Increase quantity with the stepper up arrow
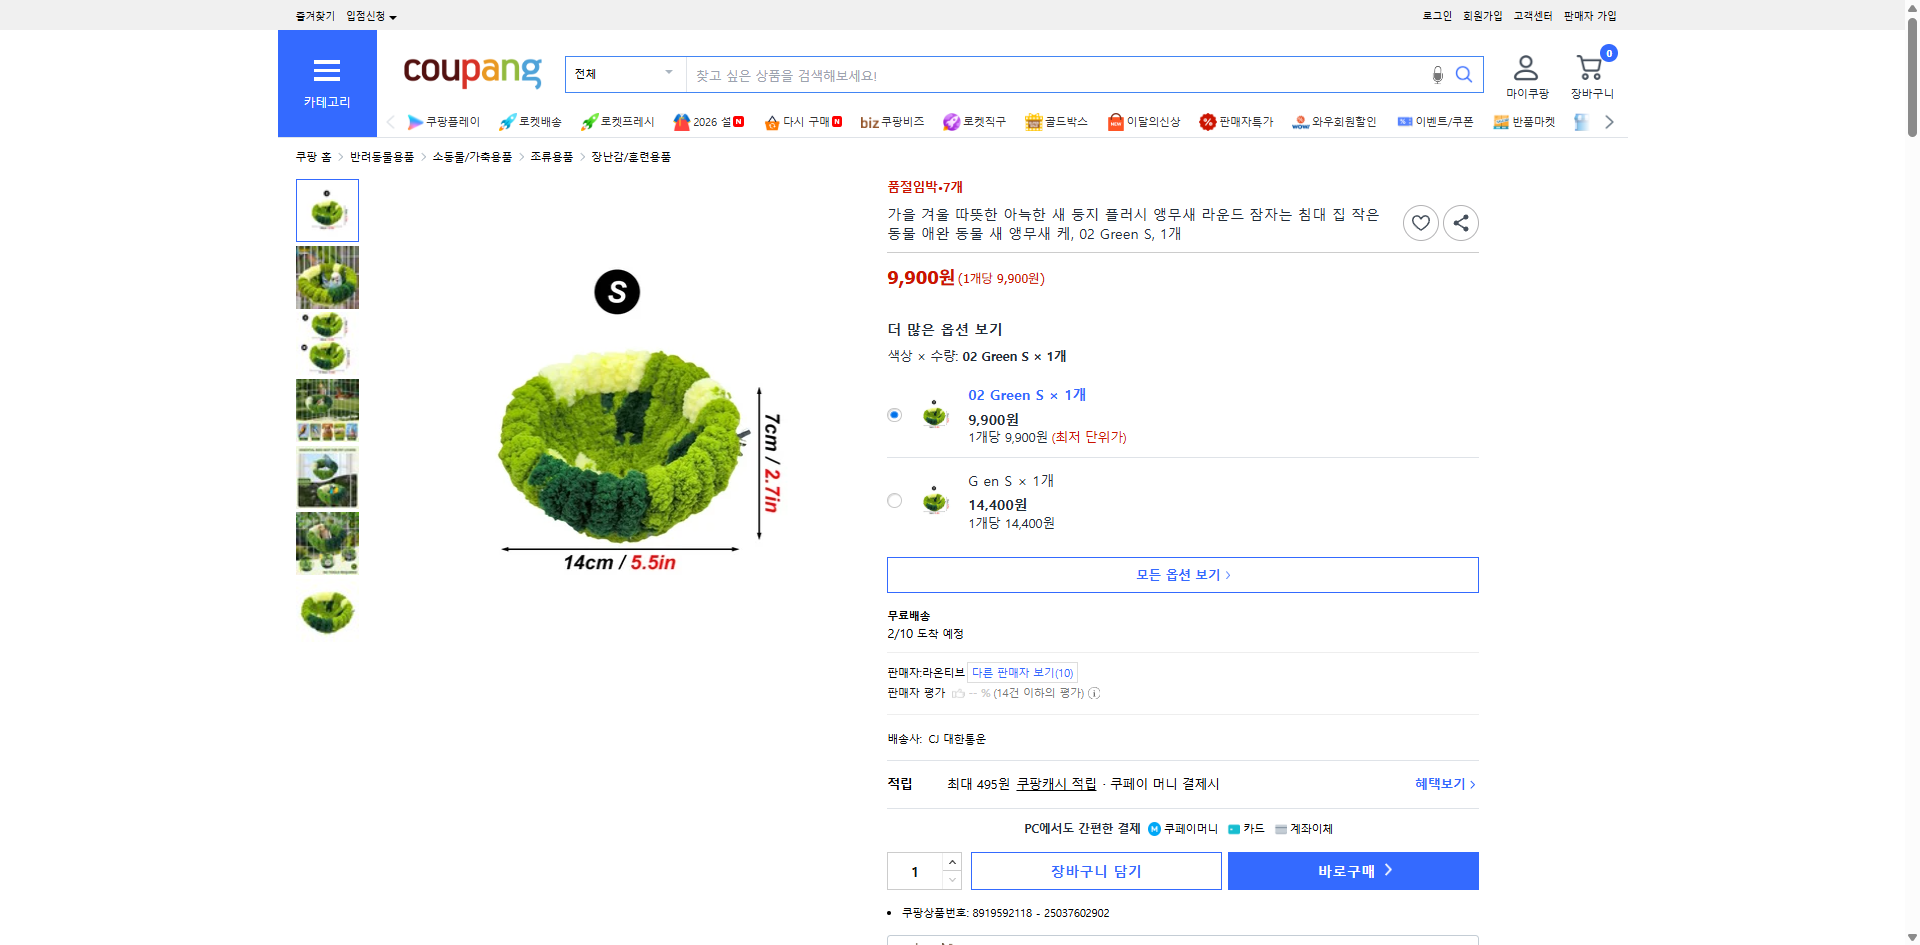This screenshot has height=945, width=1920. click(951, 861)
